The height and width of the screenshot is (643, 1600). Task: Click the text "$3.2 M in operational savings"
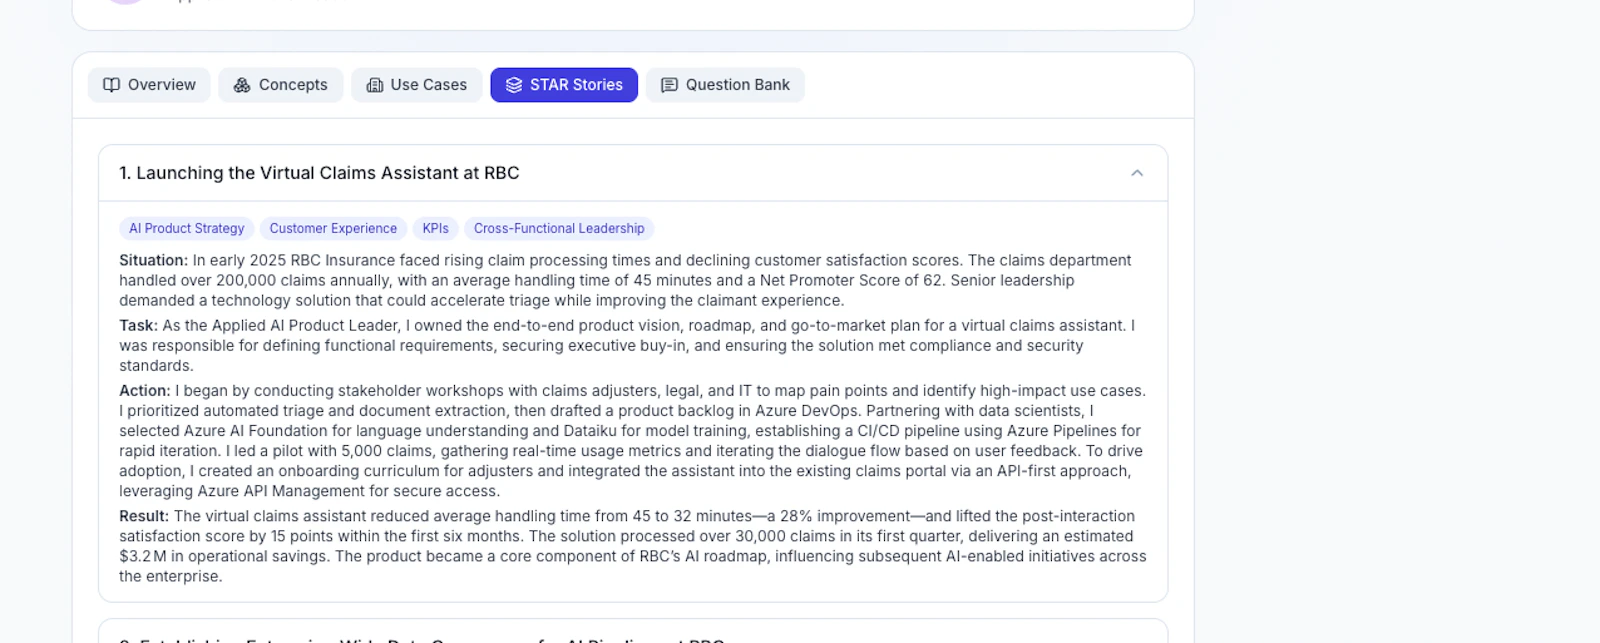pos(223,557)
